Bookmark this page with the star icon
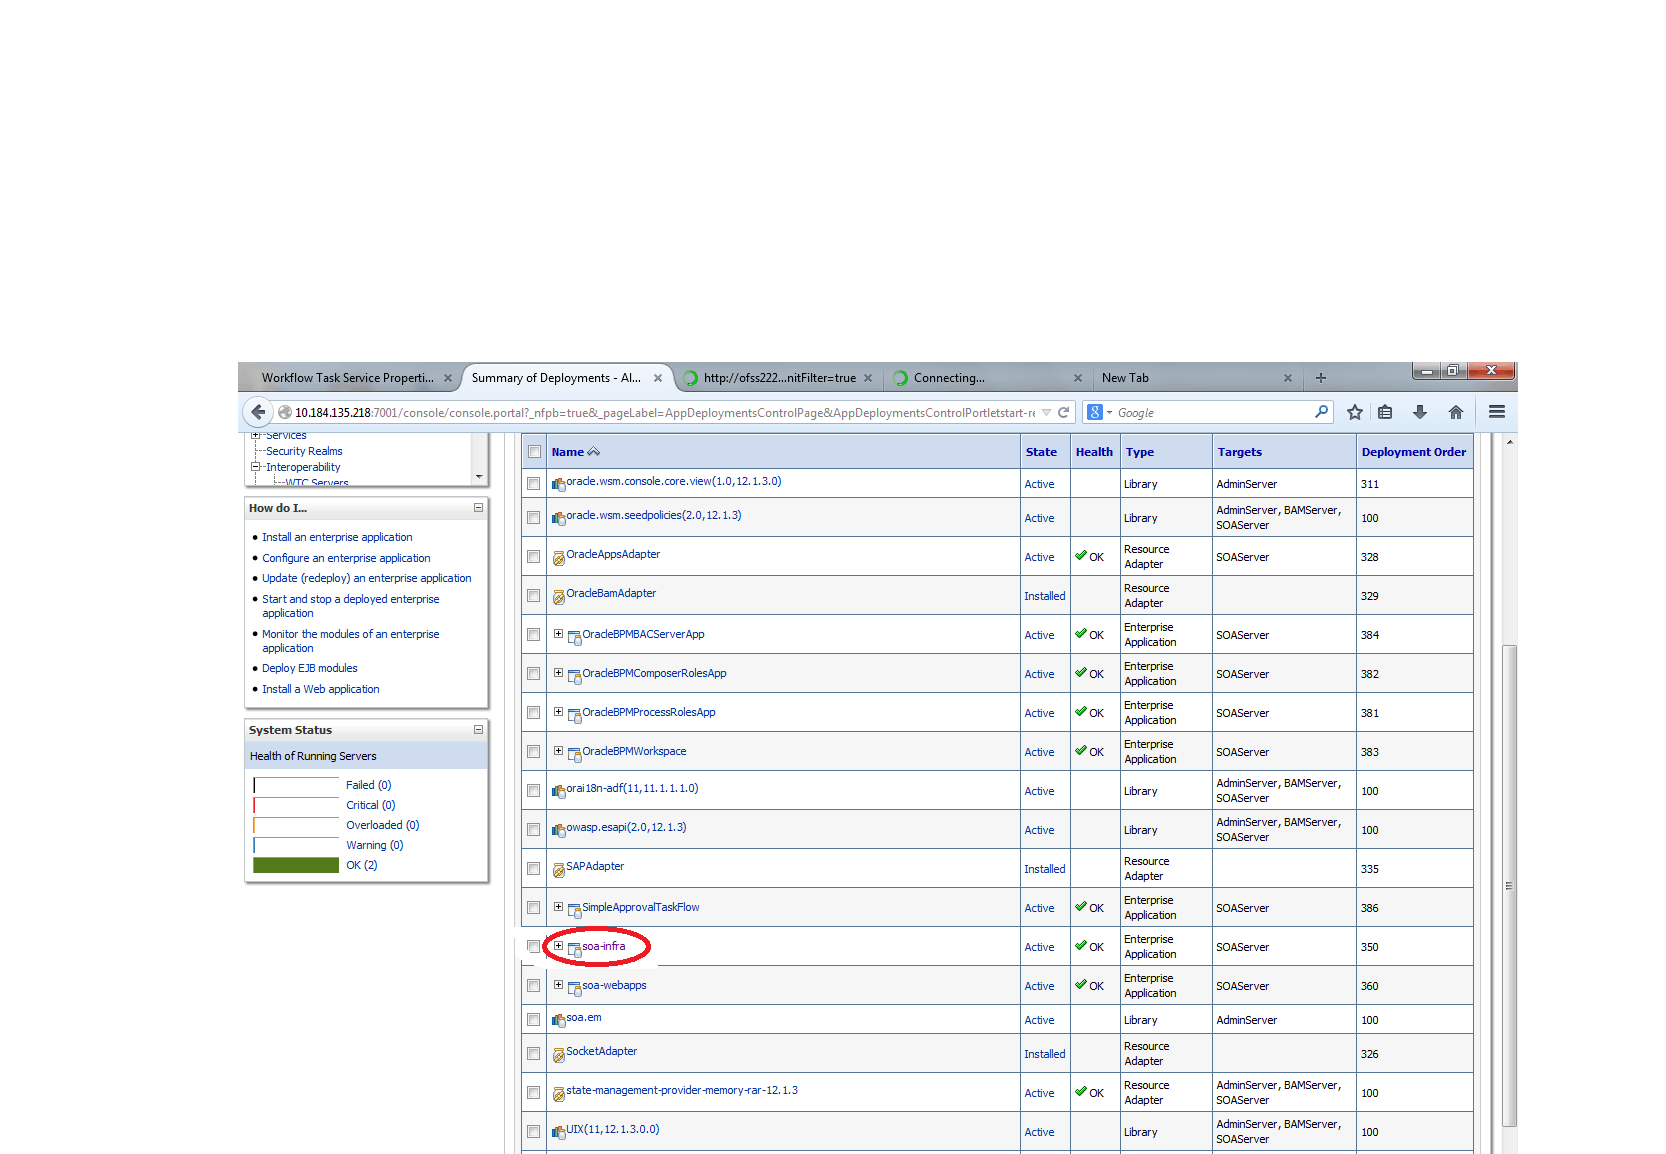The image size is (1666, 1154). coord(1355,412)
